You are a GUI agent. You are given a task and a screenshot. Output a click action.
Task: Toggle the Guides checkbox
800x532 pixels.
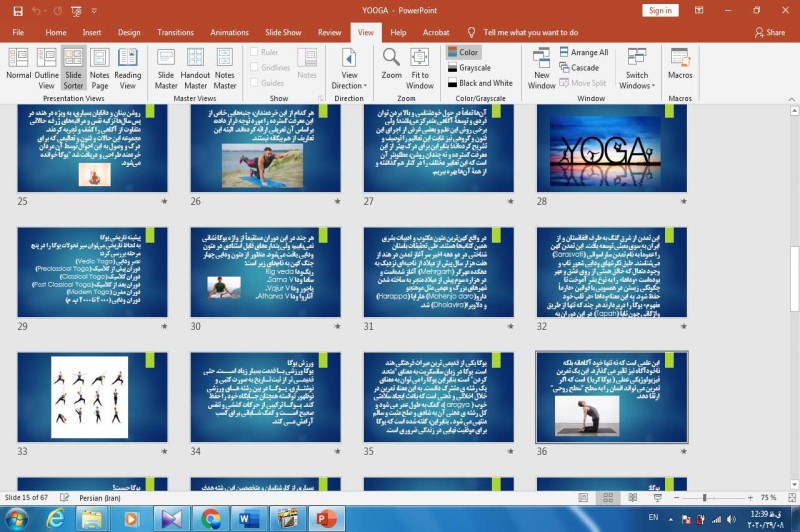coord(253,83)
